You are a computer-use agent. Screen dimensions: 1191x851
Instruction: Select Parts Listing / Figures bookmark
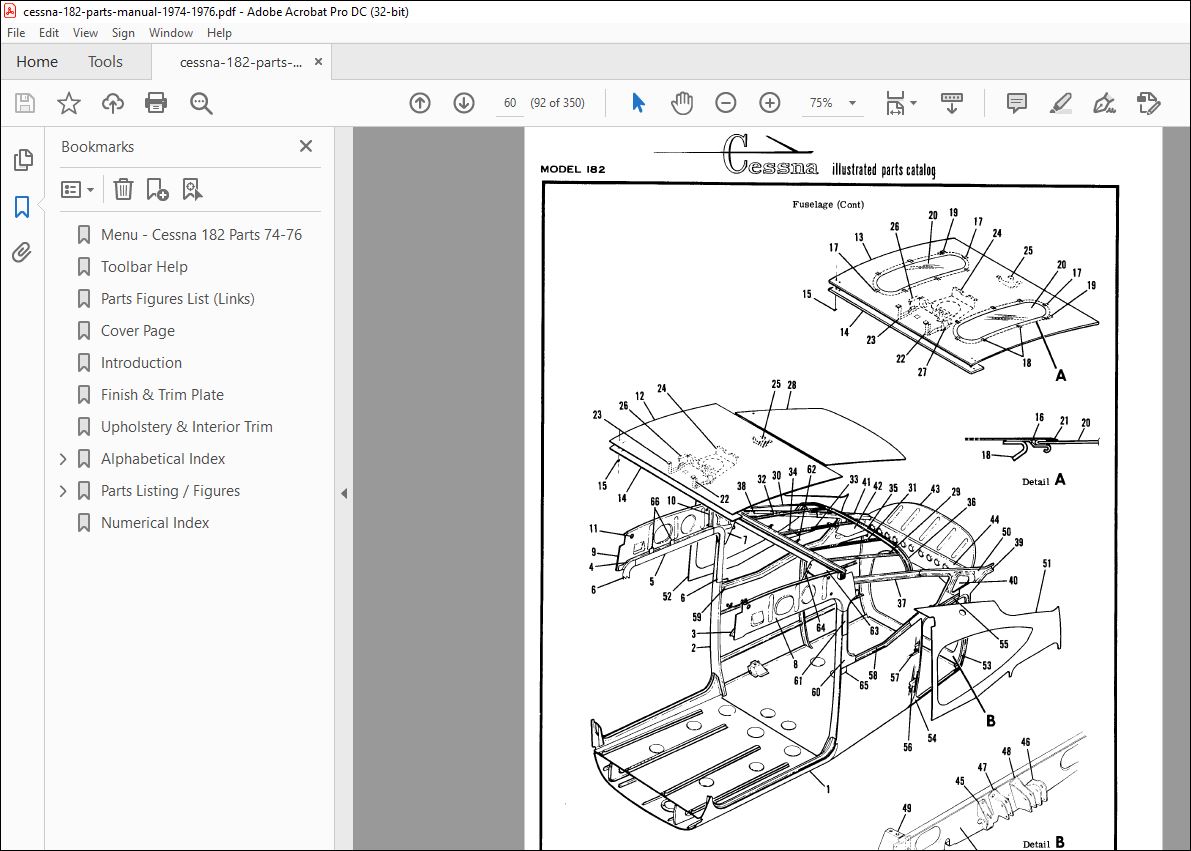[170, 490]
